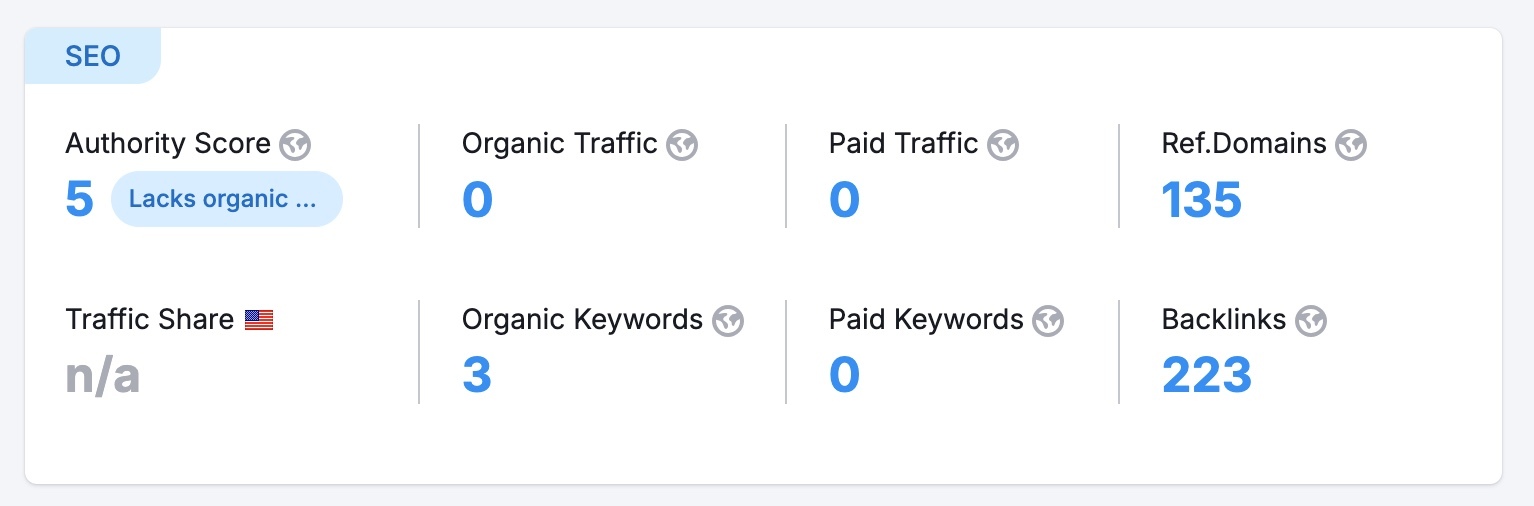
Task: Click the globe icon beside Organic Keywords
Action: pyautogui.click(x=728, y=321)
